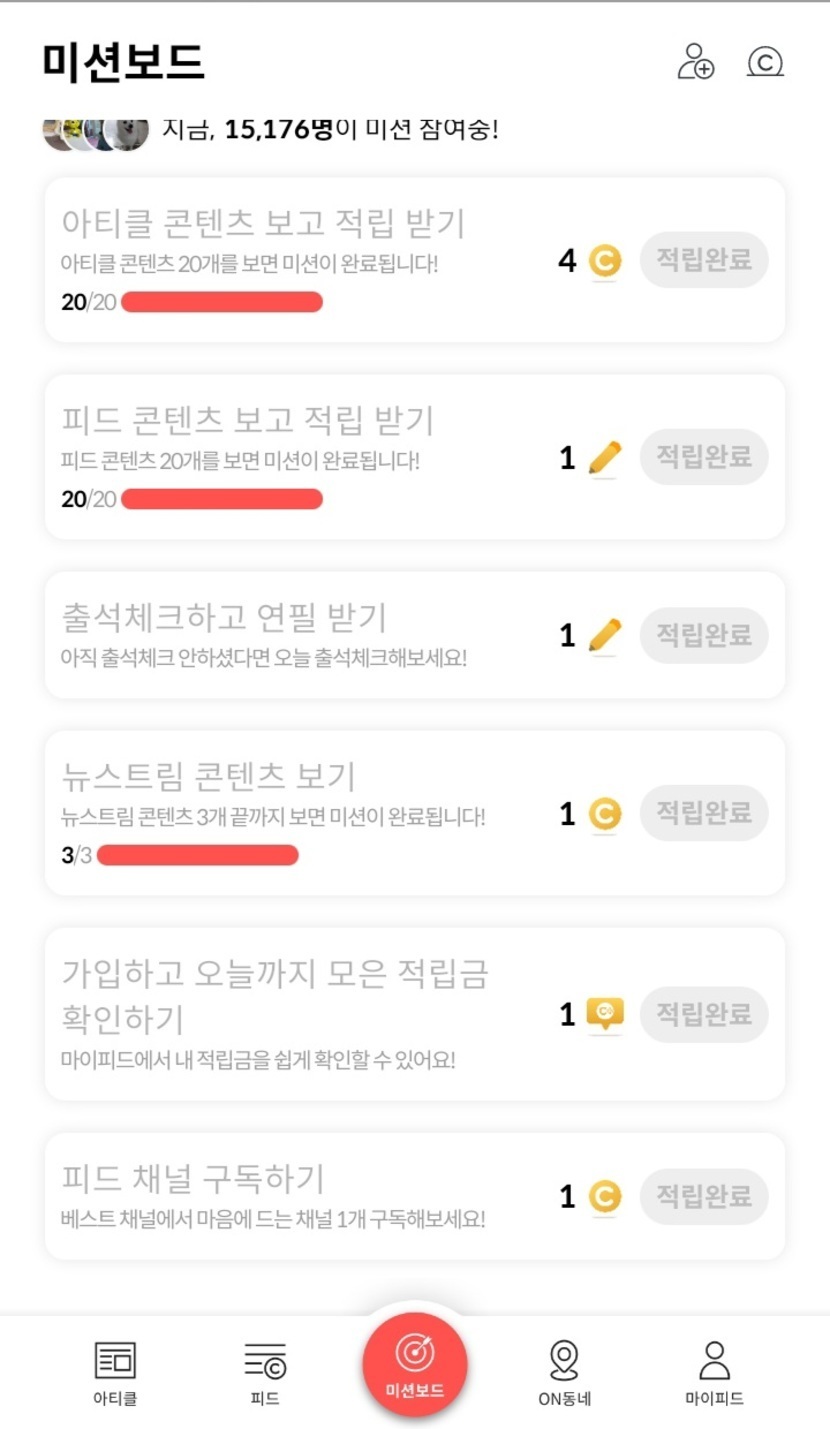The width and height of the screenshot is (830, 1429).
Task: Click the 20/20 progress bar of 피드 콘텐츠 mission
Action: point(222,499)
